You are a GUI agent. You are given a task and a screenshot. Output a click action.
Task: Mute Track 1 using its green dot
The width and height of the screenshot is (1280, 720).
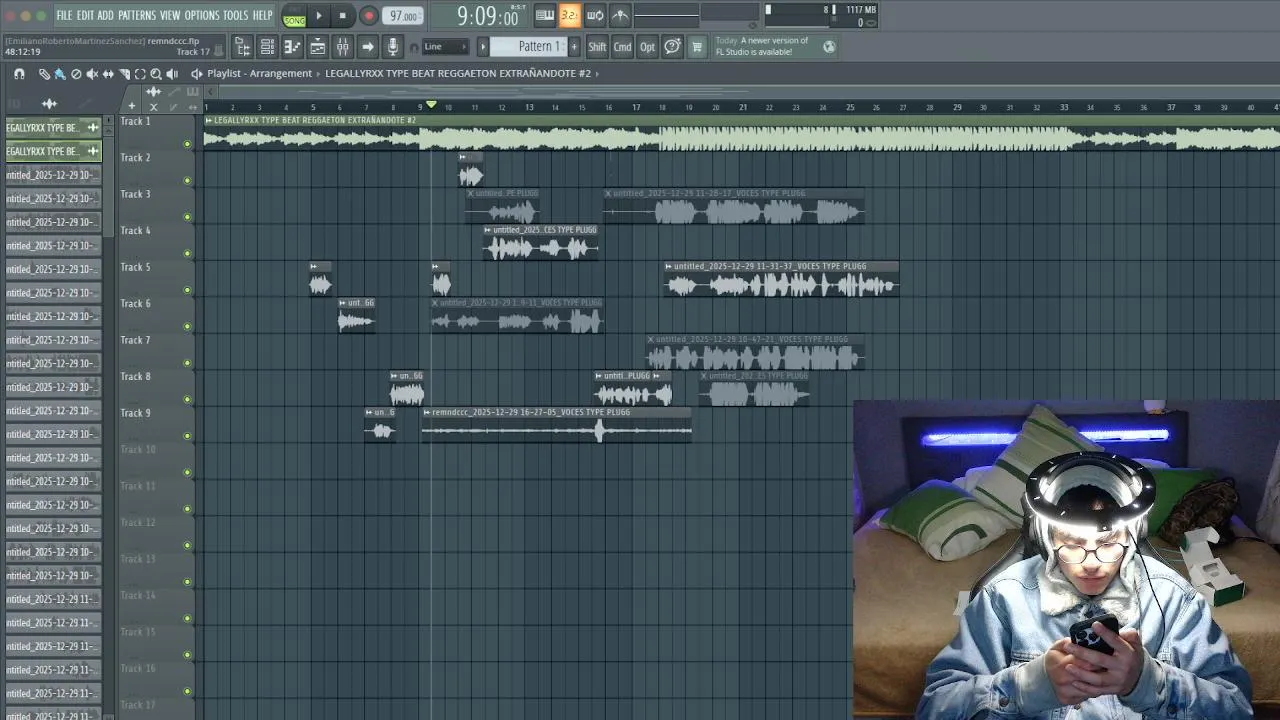(187, 144)
